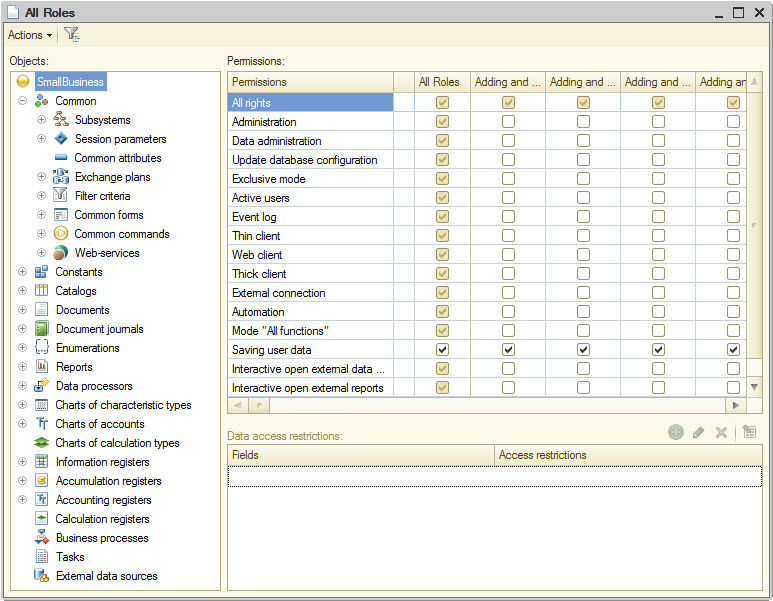773x601 pixels.
Task: Expand the Documents node
Action: click(22, 310)
